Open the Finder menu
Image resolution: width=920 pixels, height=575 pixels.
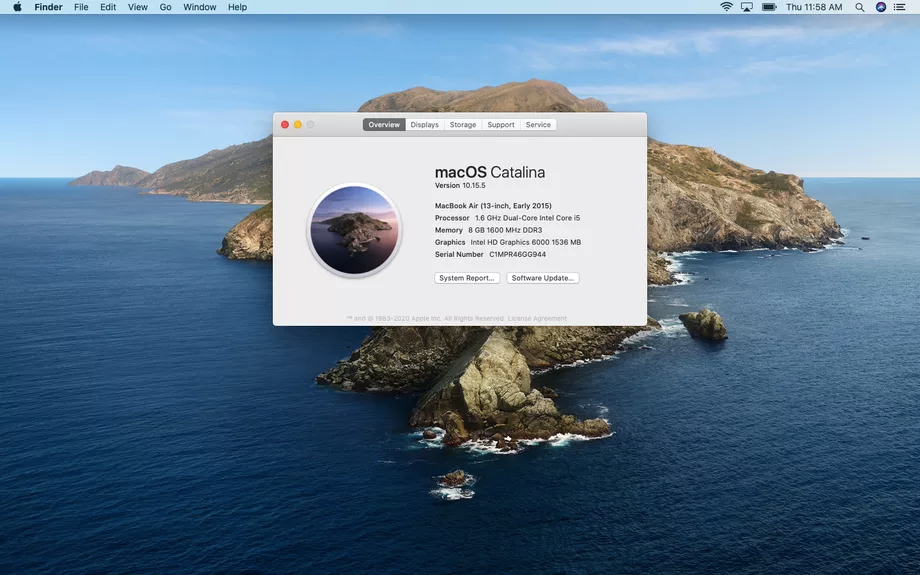tap(48, 7)
